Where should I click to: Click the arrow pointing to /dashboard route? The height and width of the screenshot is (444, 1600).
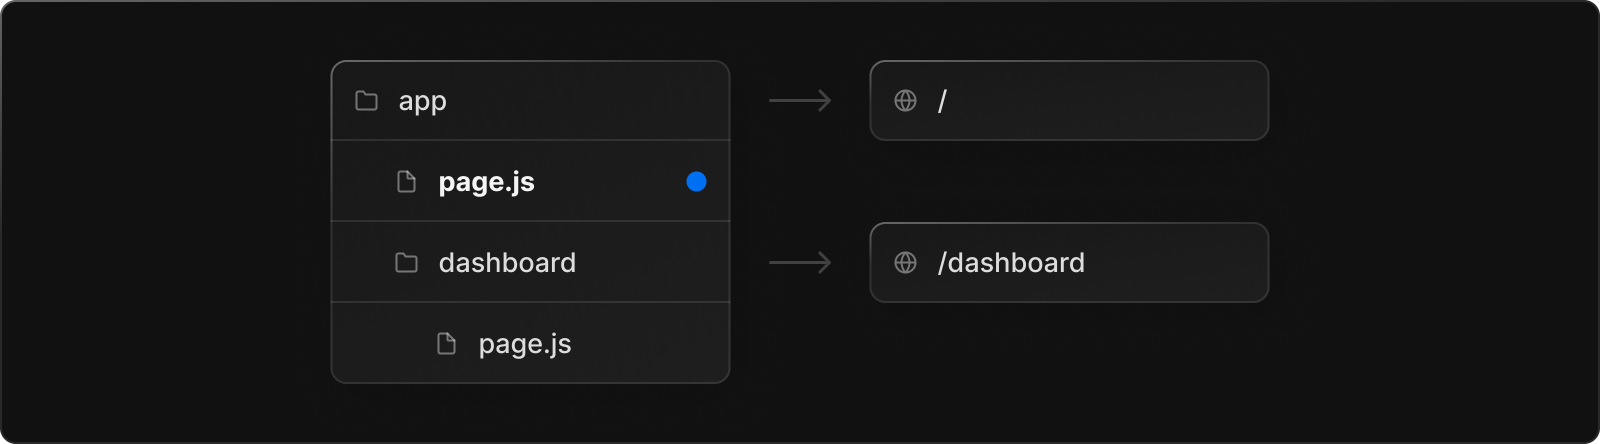(800, 263)
